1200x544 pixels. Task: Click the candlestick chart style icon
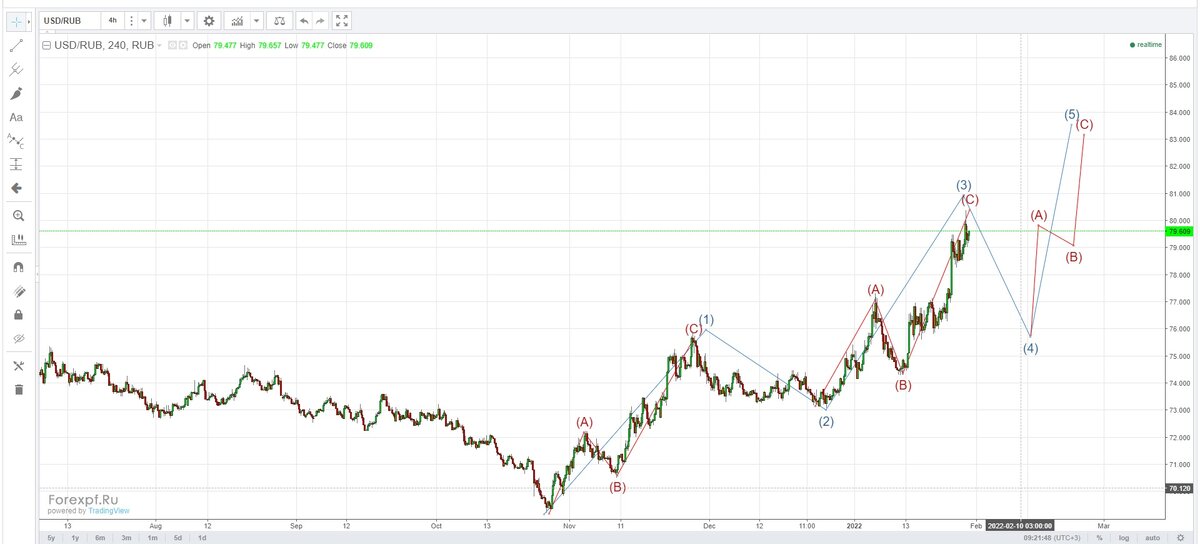click(167, 20)
